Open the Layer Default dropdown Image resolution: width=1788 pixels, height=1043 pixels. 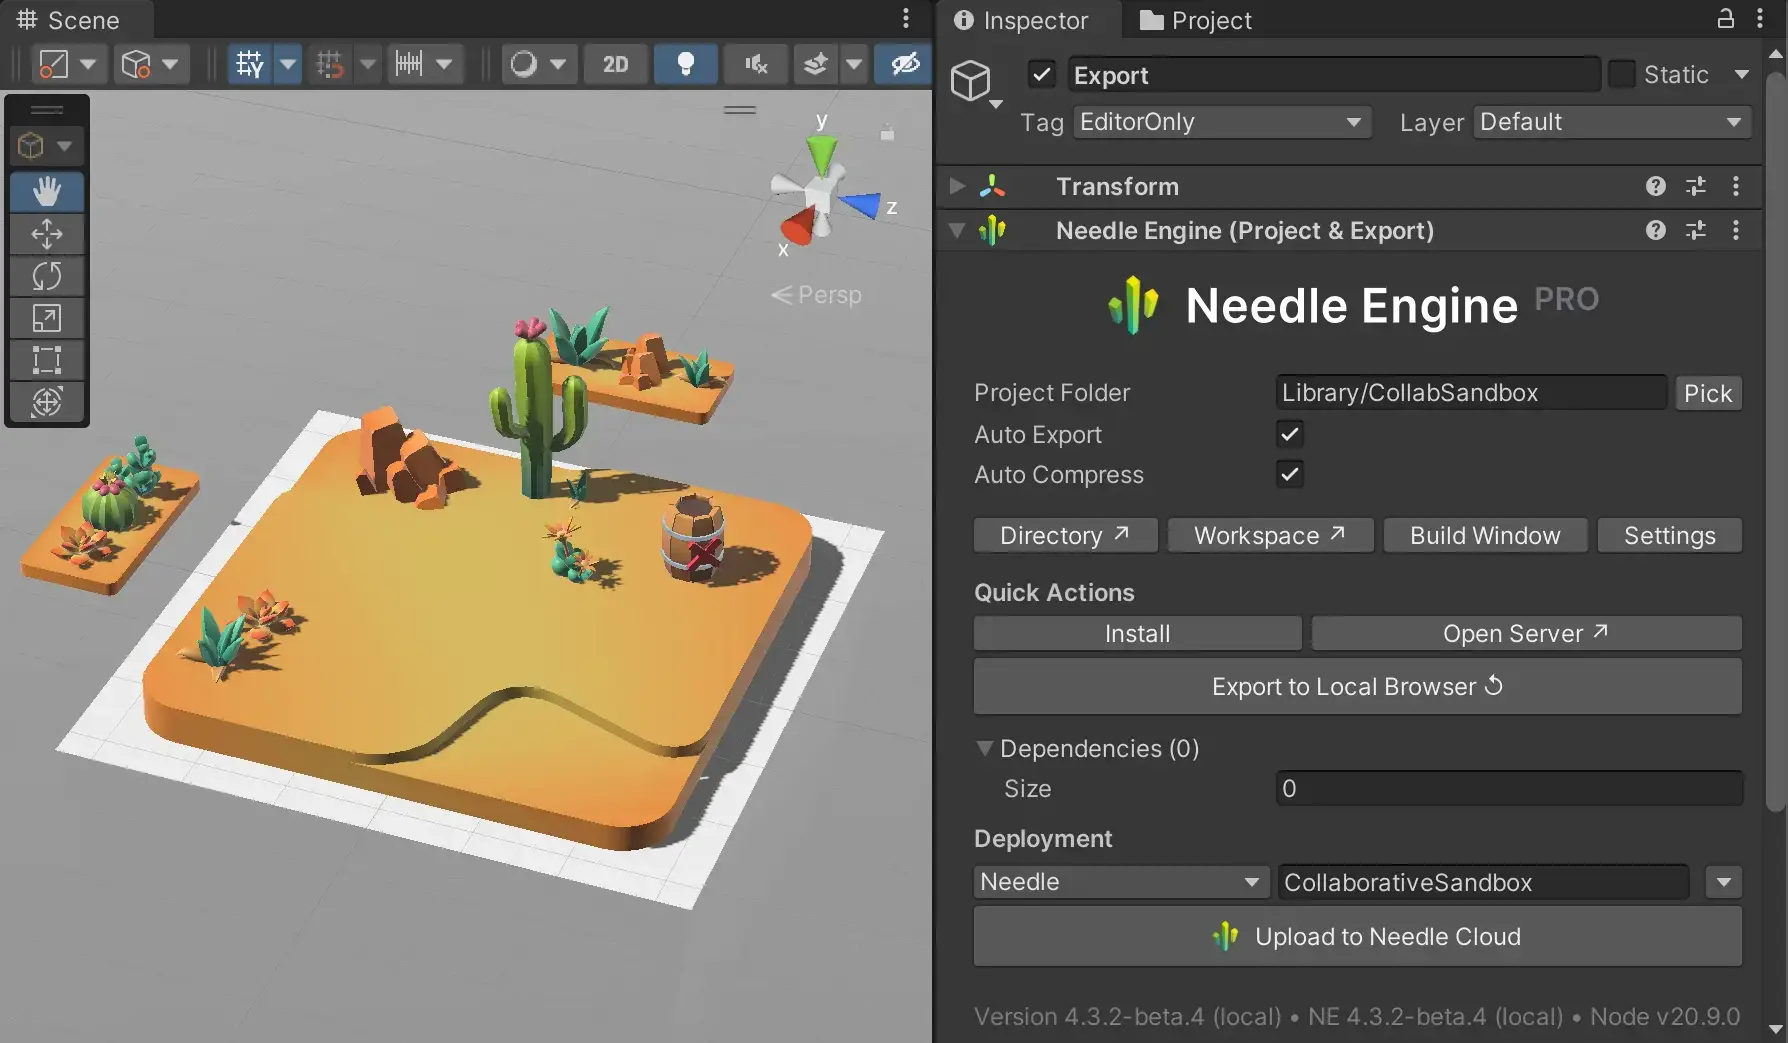pyautogui.click(x=1612, y=122)
